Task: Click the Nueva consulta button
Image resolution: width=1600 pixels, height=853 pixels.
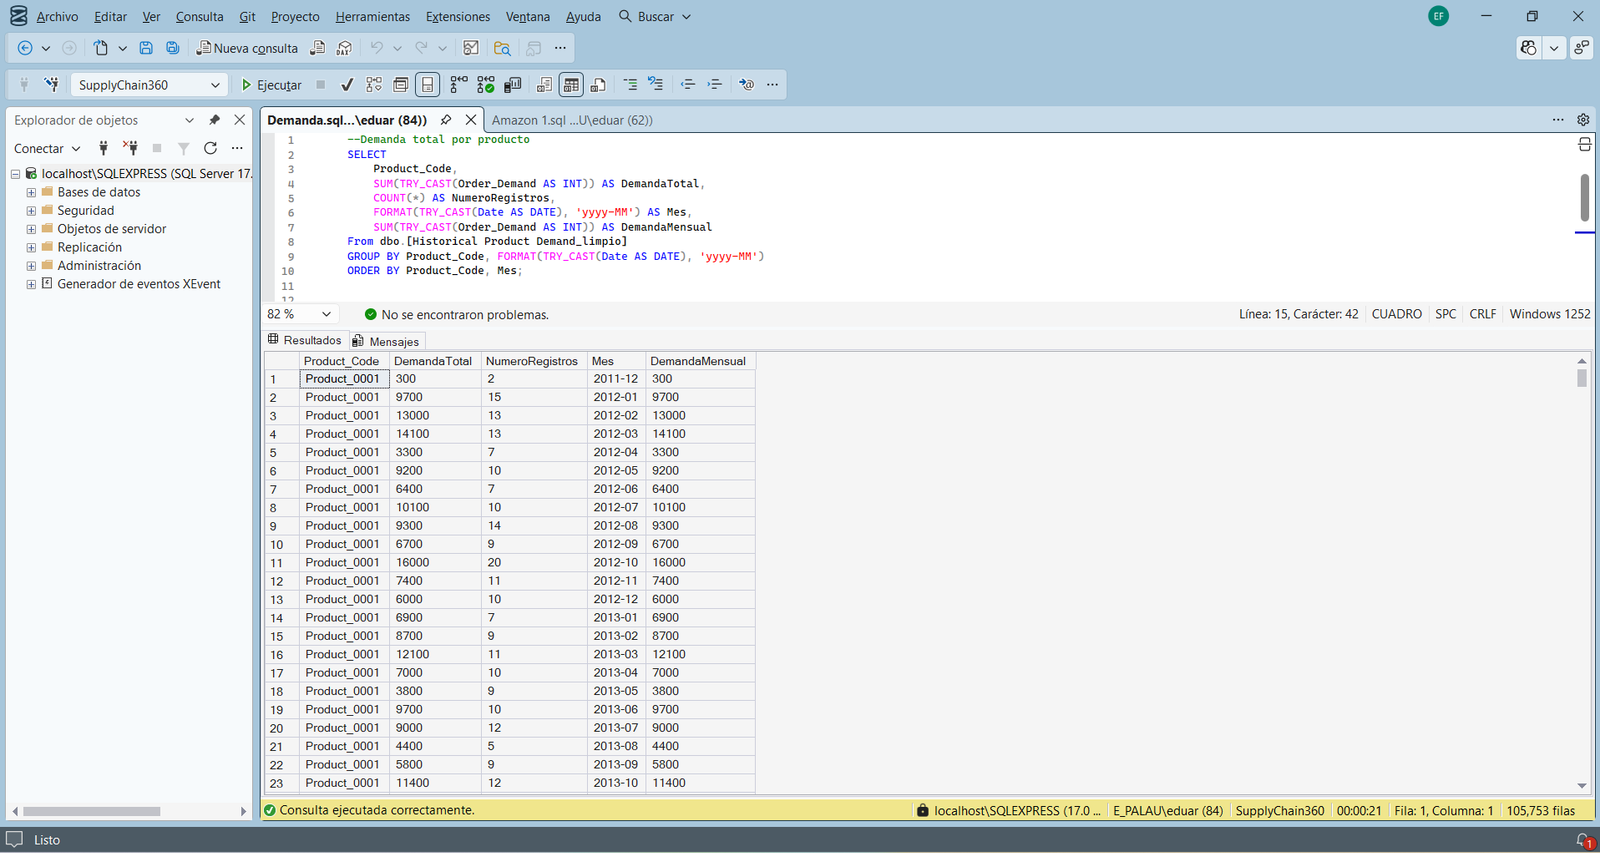Action: [247, 48]
